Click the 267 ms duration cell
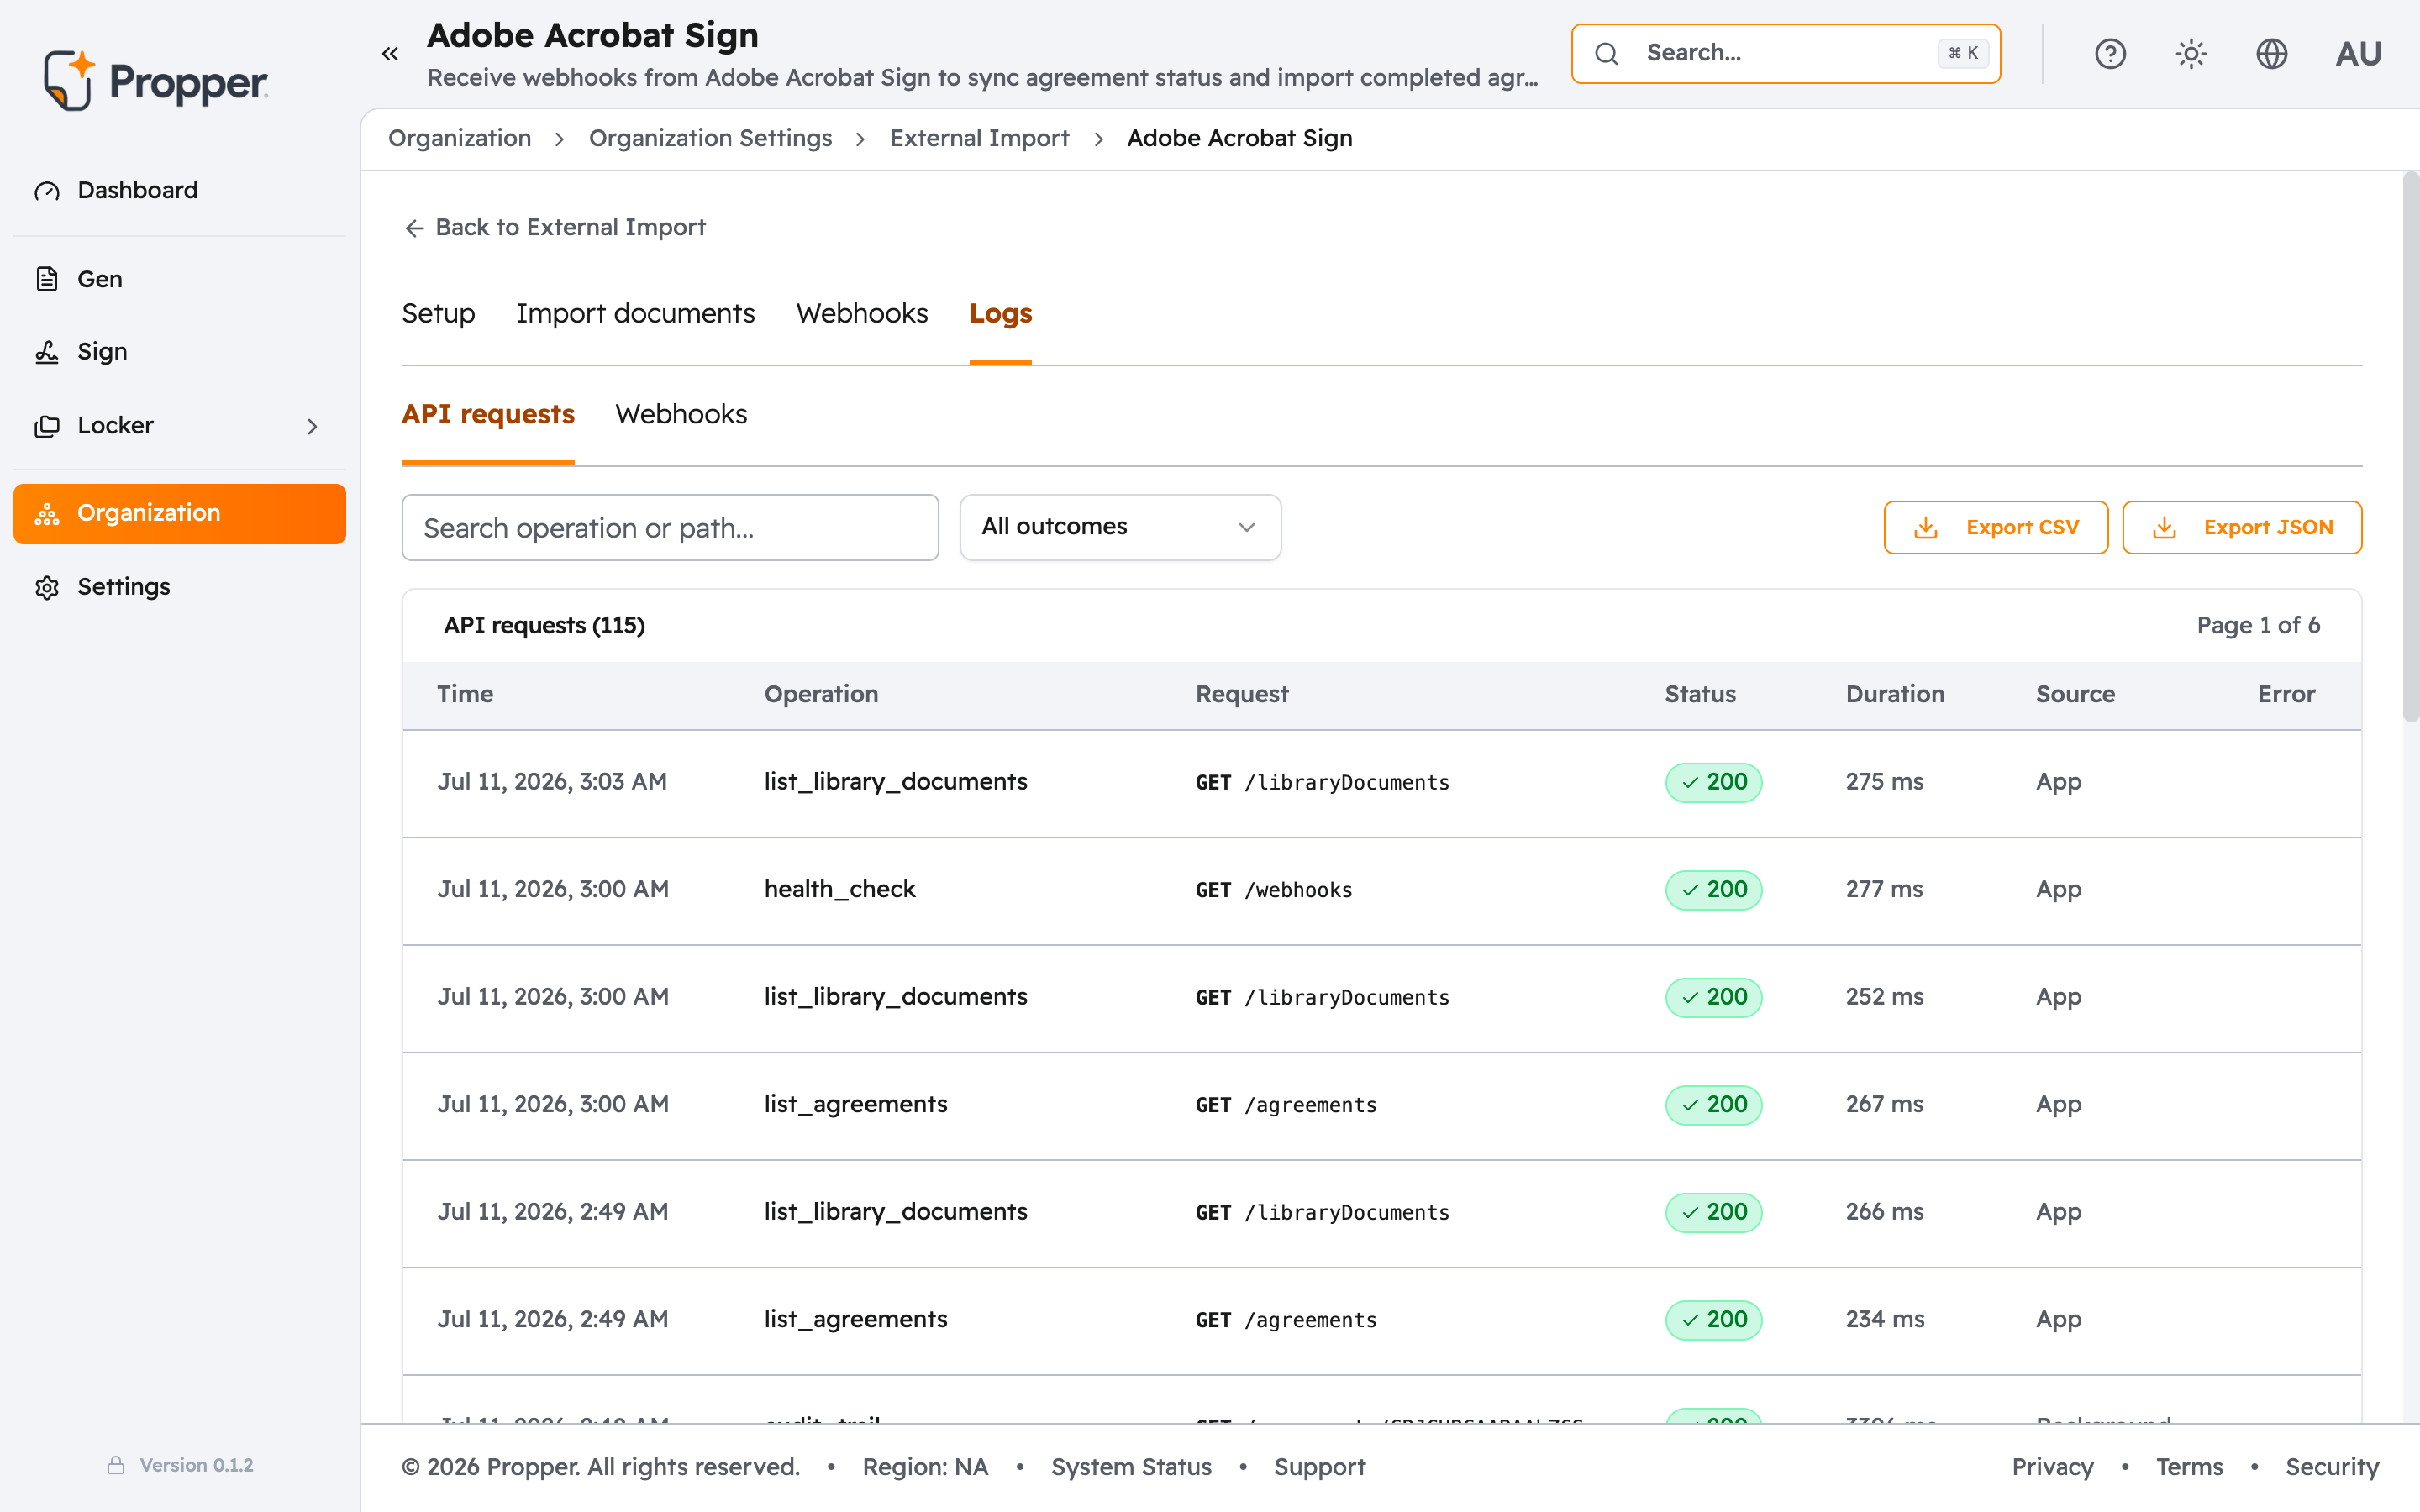 (1884, 1104)
